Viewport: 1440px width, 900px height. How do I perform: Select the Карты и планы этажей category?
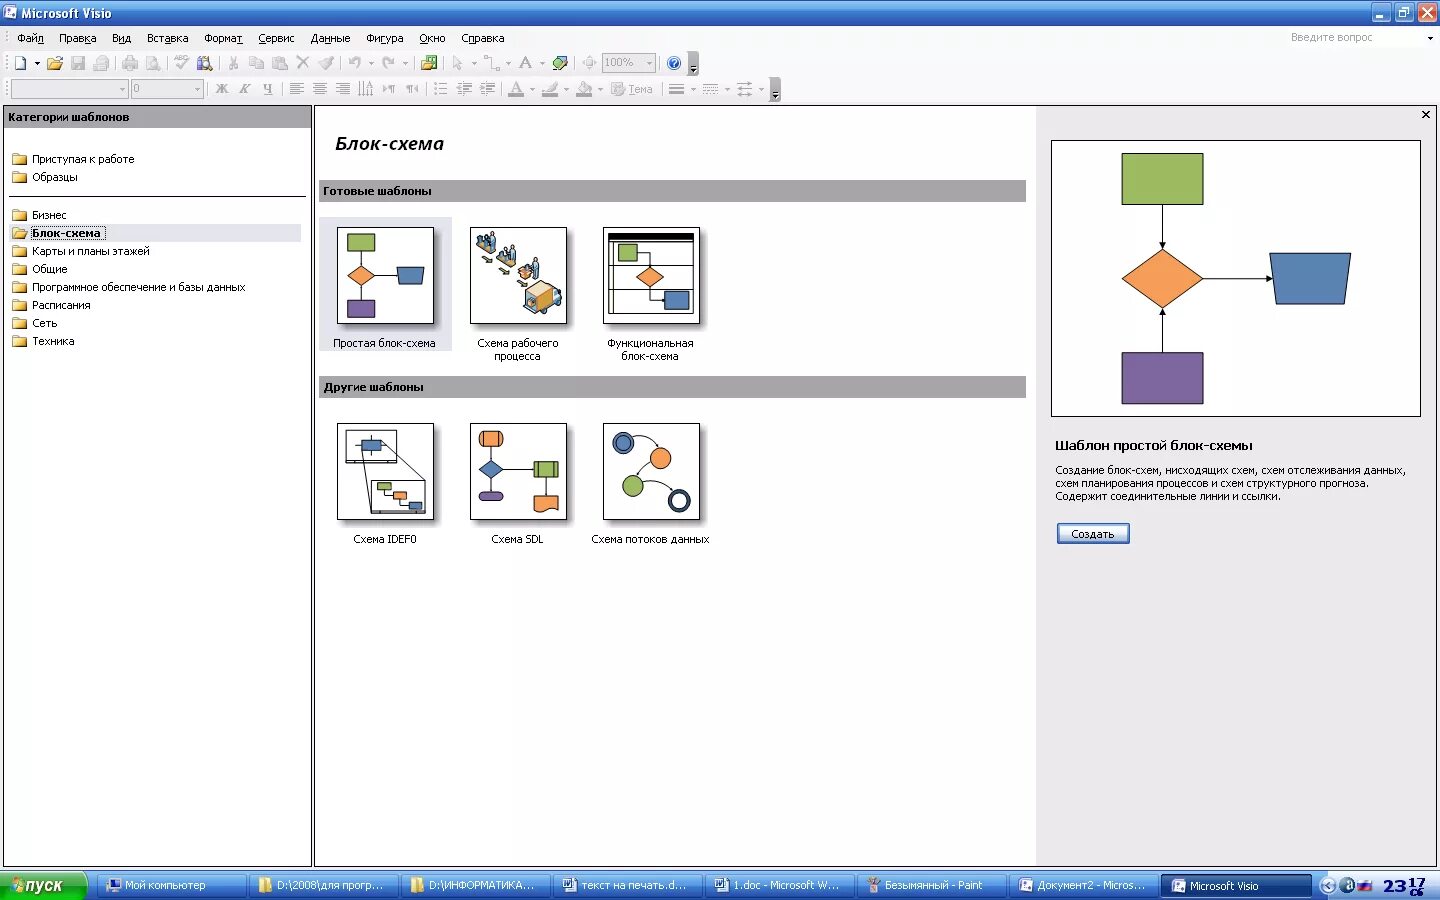pyautogui.click(x=90, y=251)
